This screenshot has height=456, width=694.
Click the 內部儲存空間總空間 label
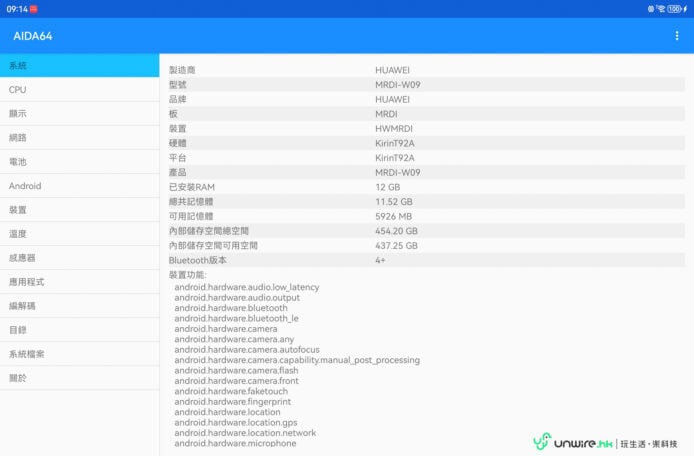coord(208,231)
